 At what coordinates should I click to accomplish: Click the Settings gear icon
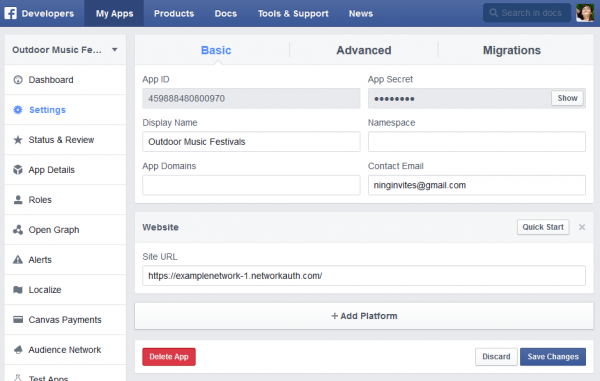point(18,110)
